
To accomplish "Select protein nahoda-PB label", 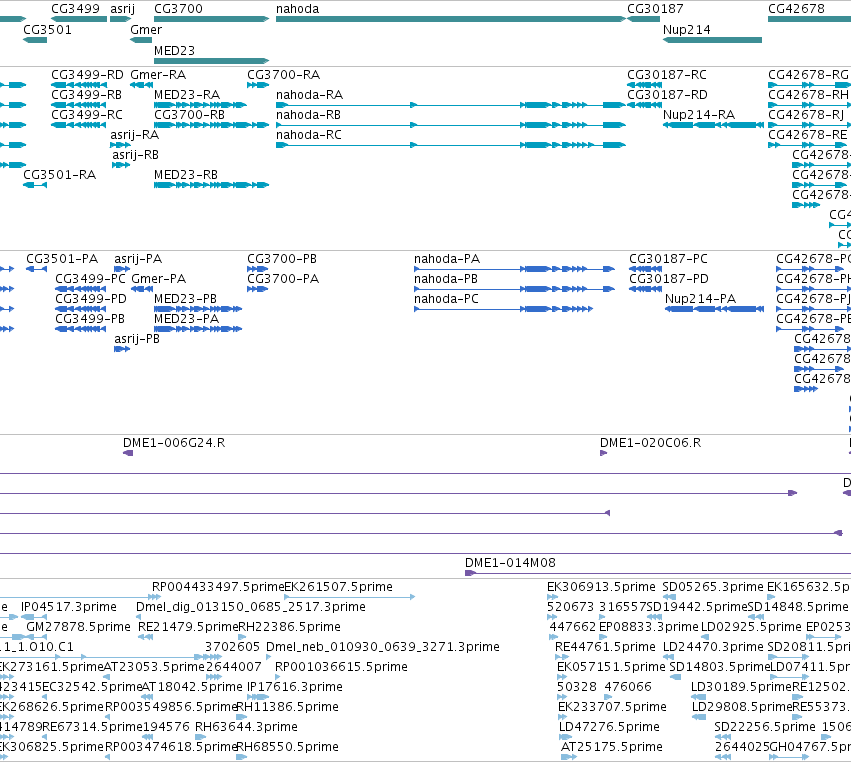I will pos(446,278).
